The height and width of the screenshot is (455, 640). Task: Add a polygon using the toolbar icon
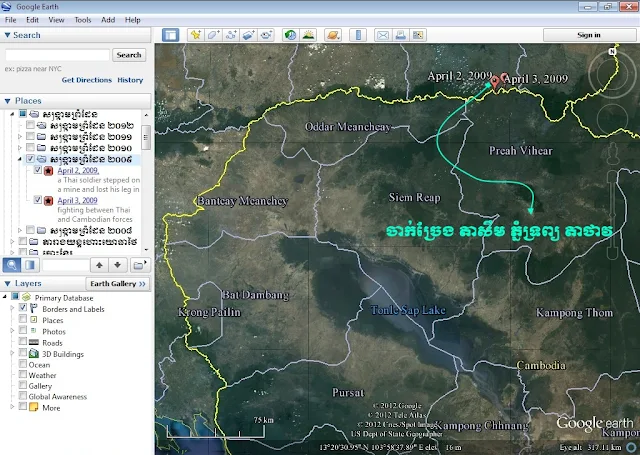(213, 35)
